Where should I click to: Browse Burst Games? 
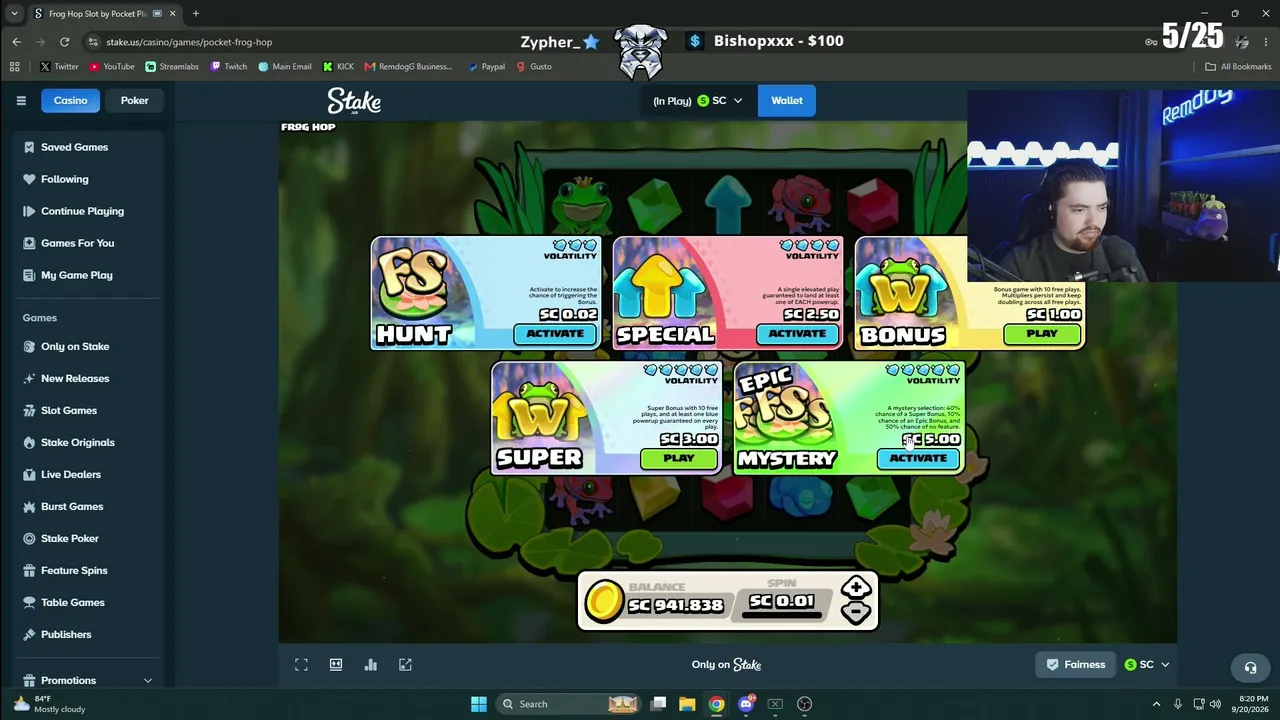click(88, 506)
